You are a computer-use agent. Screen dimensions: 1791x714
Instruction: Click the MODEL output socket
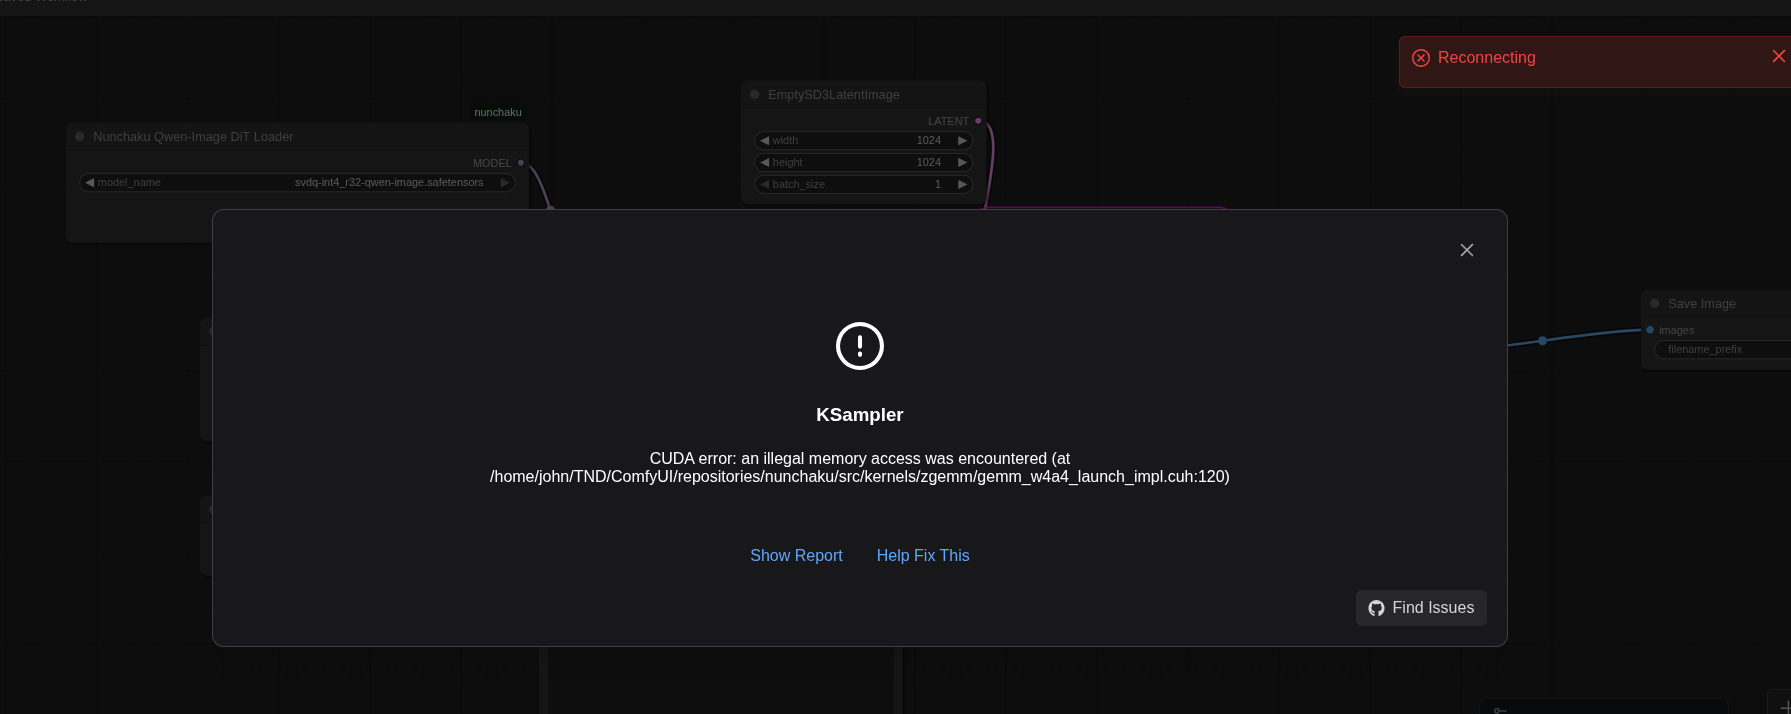coord(521,163)
